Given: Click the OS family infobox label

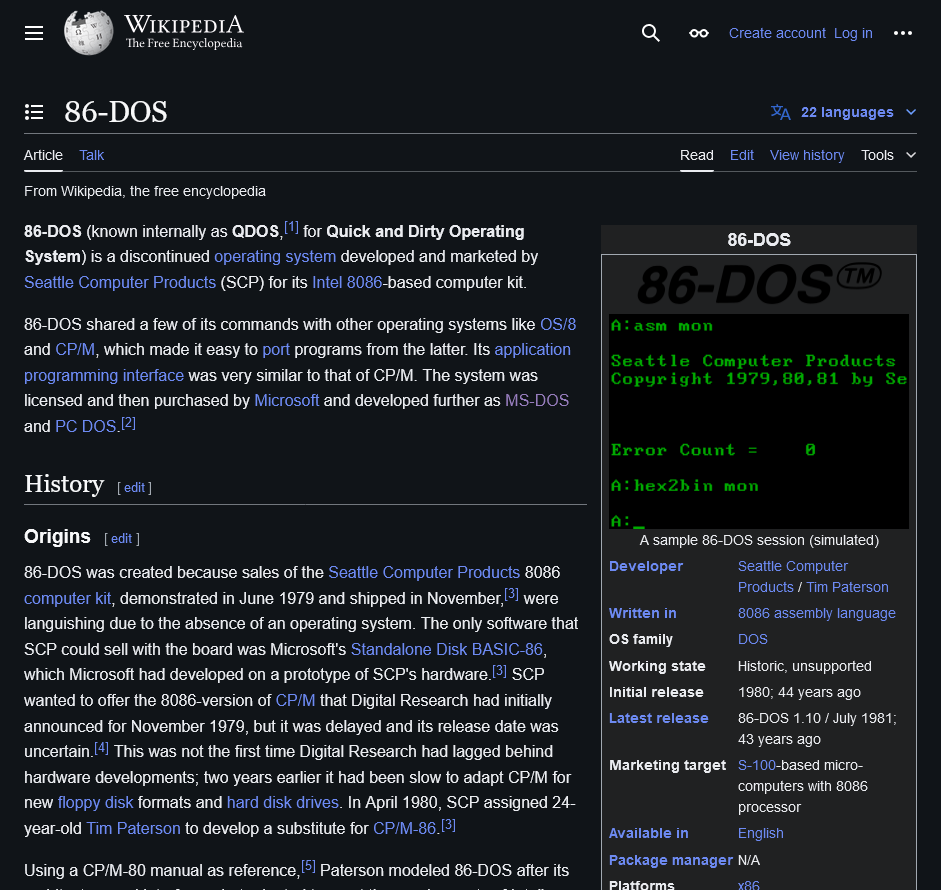Looking at the screenshot, I should [640, 640].
